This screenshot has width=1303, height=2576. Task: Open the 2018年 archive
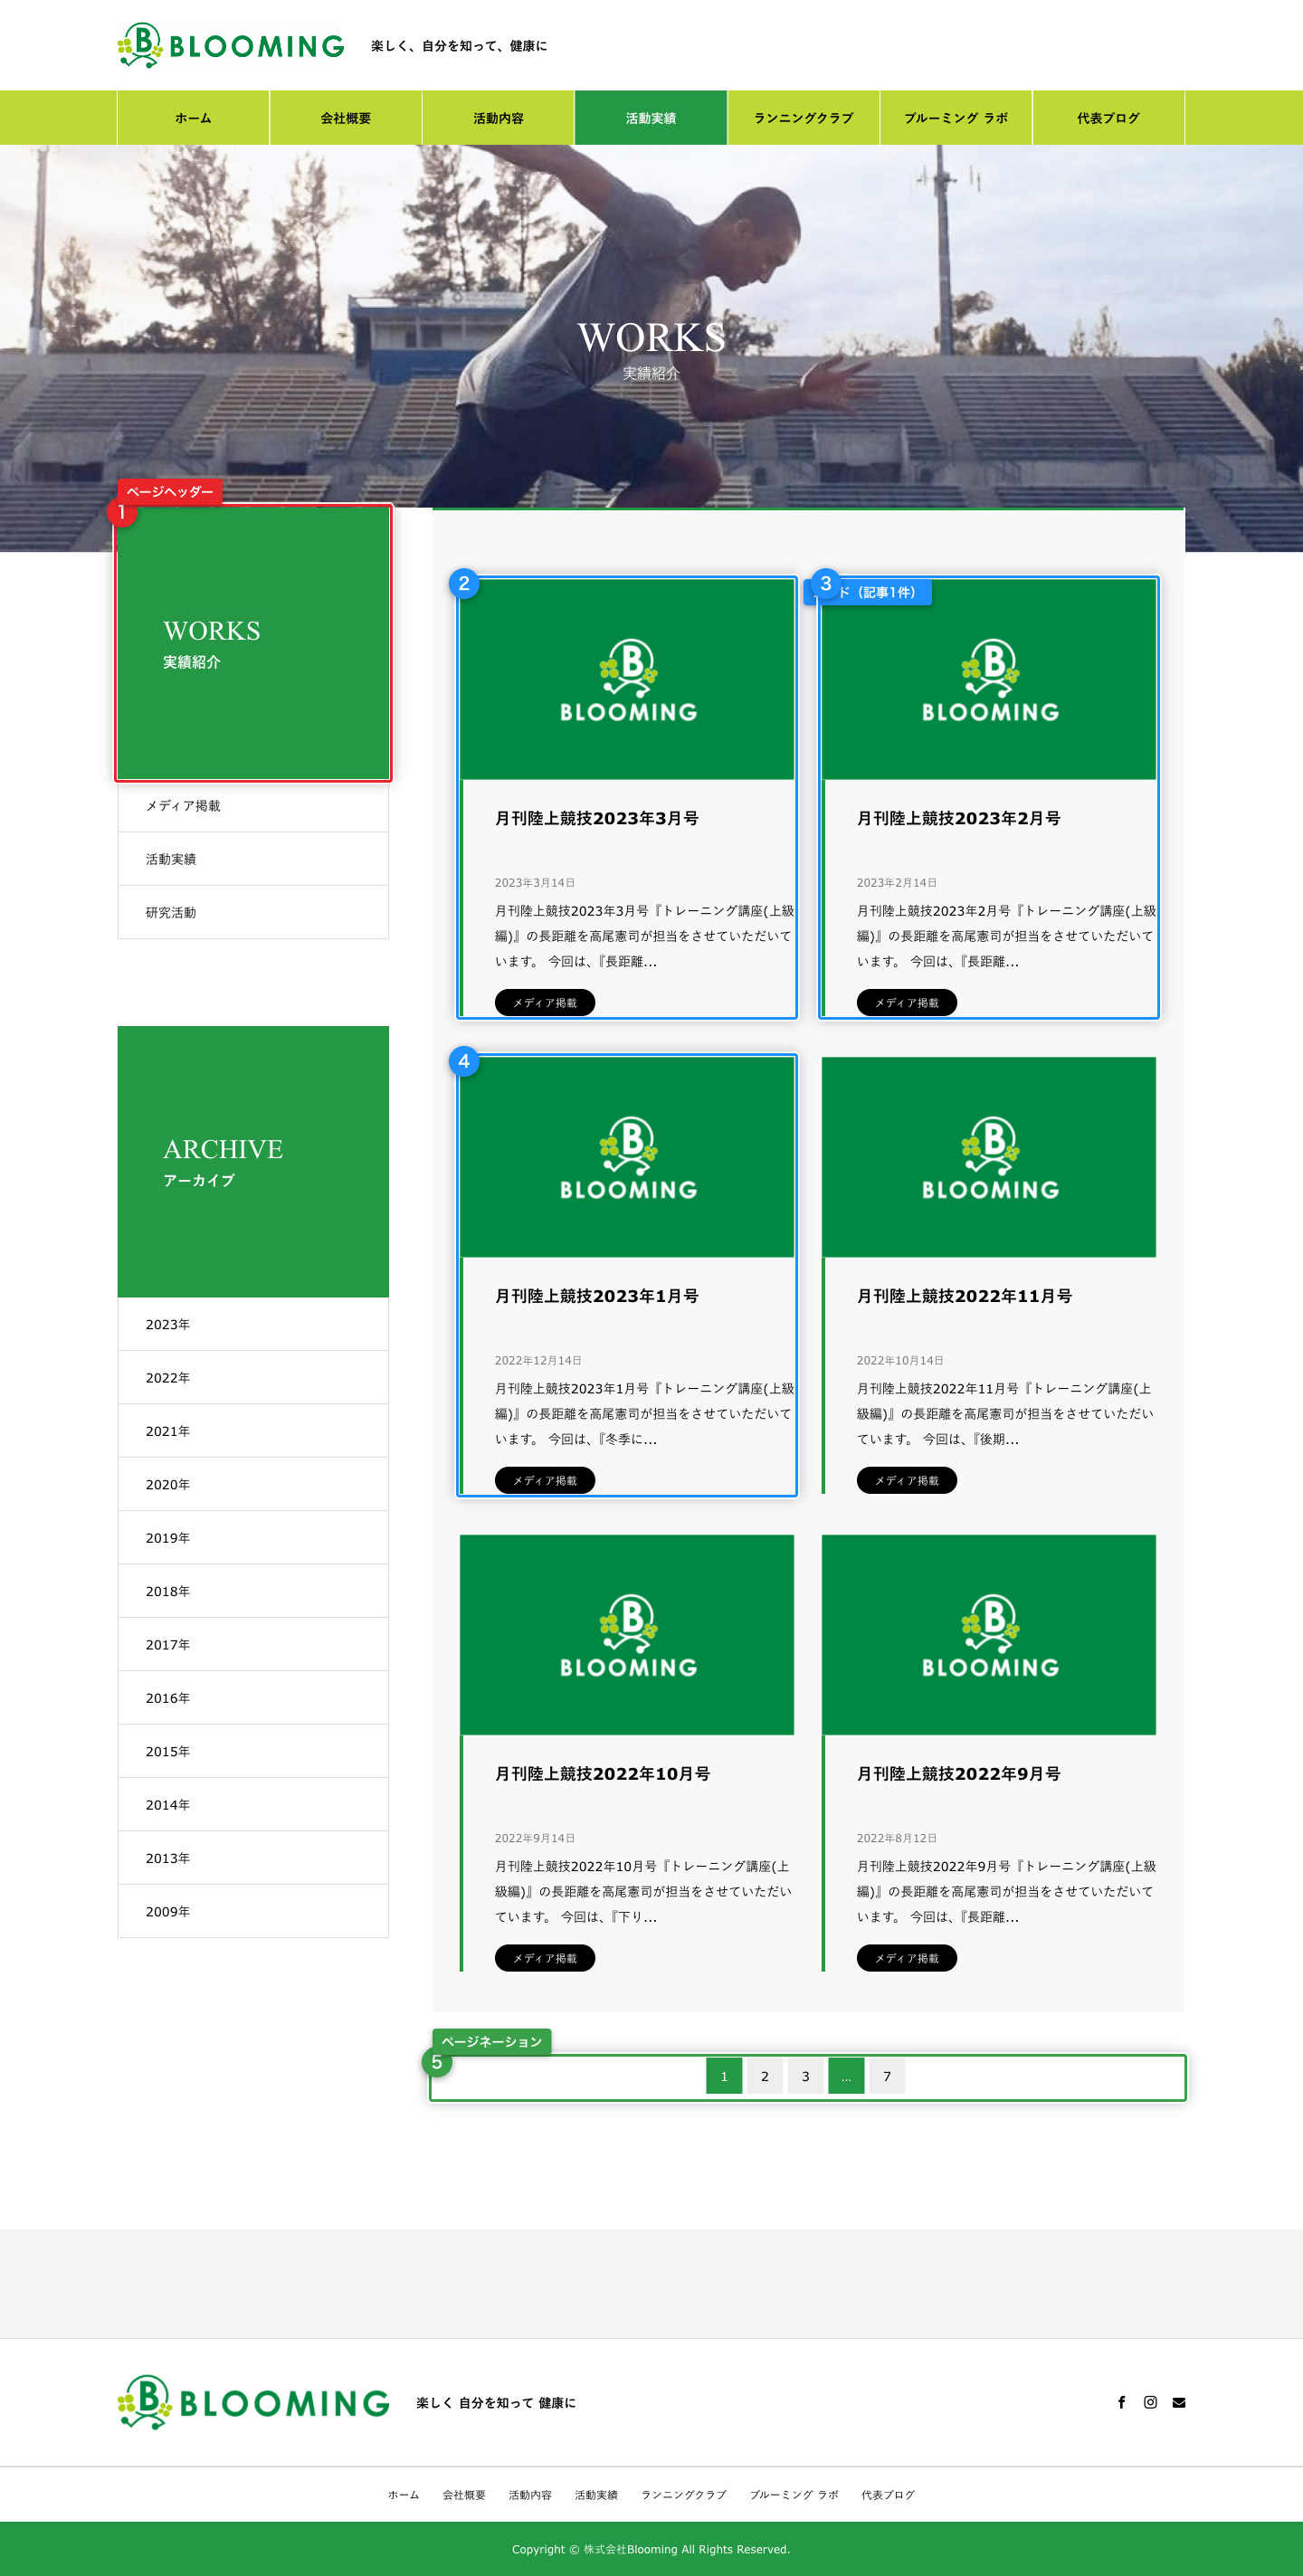(x=253, y=1591)
